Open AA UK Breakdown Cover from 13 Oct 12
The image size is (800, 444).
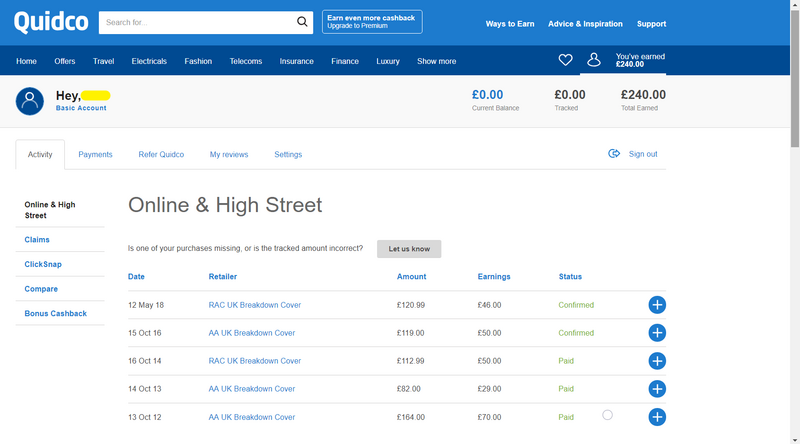pos(252,417)
